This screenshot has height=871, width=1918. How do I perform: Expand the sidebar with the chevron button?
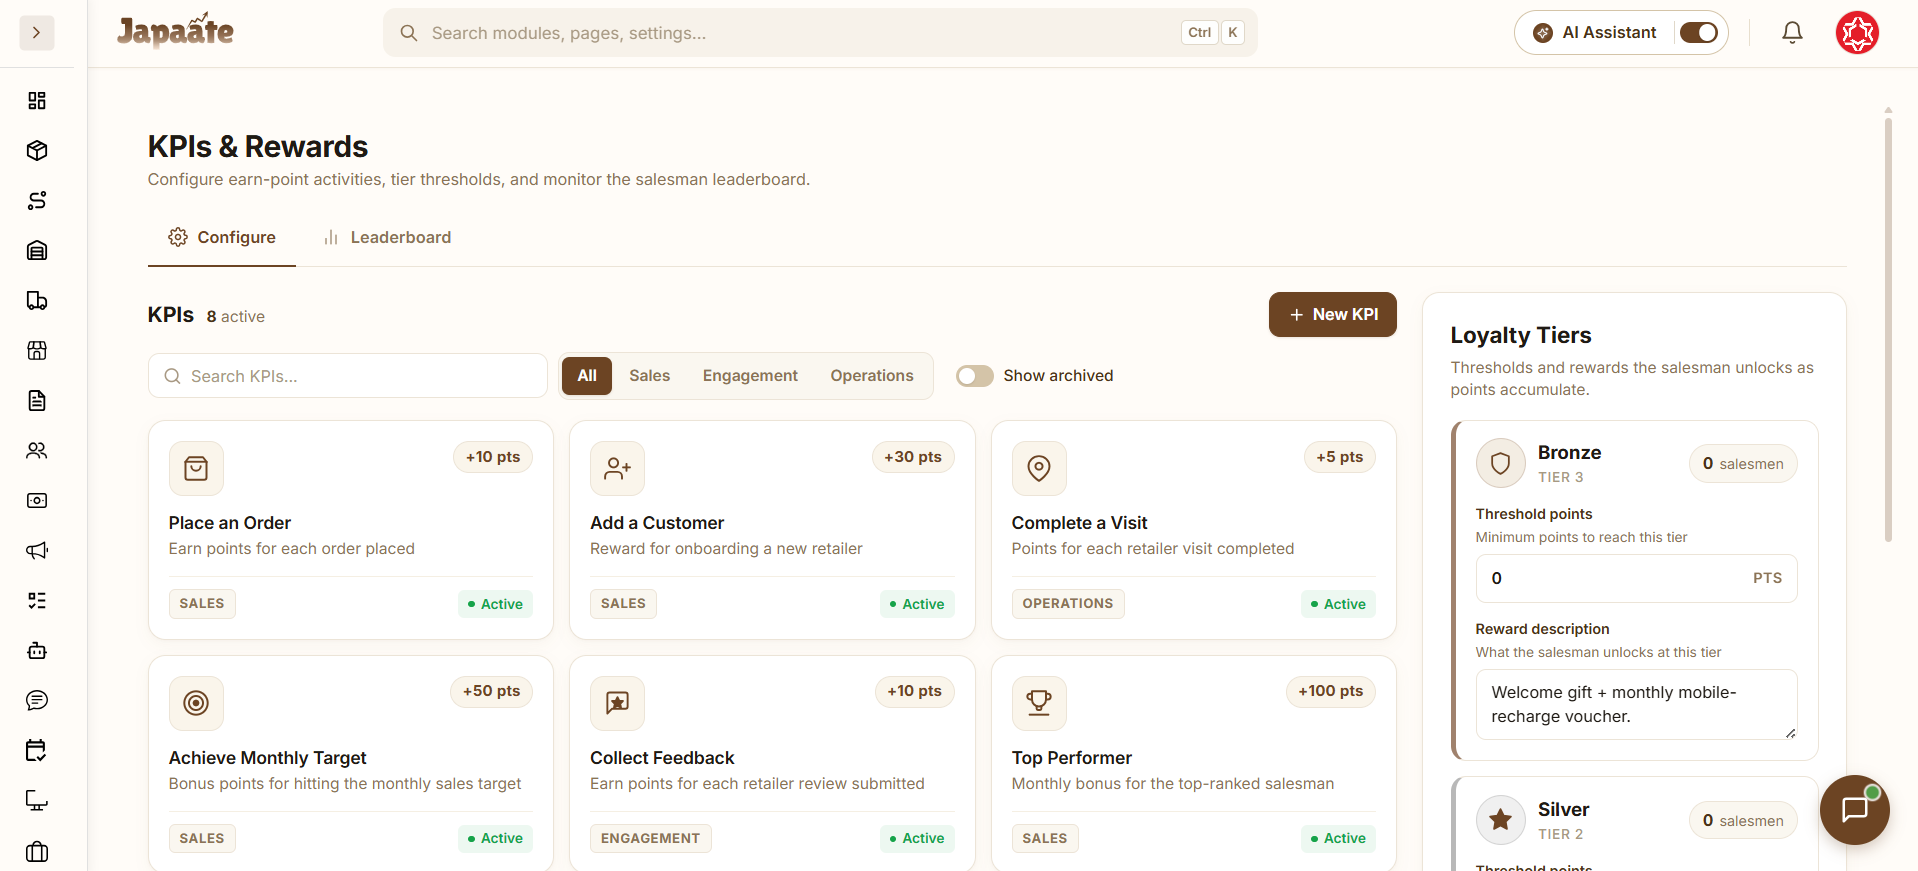pyautogui.click(x=37, y=33)
